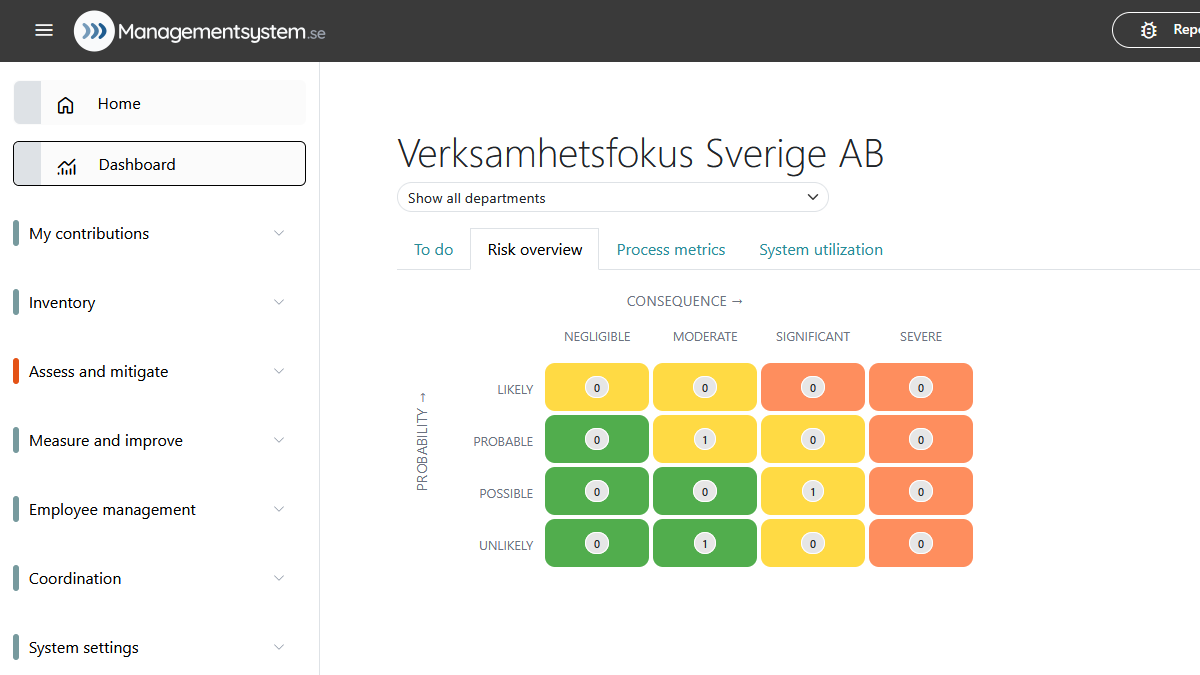The width and height of the screenshot is (1200, 675).
Task: Switch to the System utilization tab
Action: (820, 249)
